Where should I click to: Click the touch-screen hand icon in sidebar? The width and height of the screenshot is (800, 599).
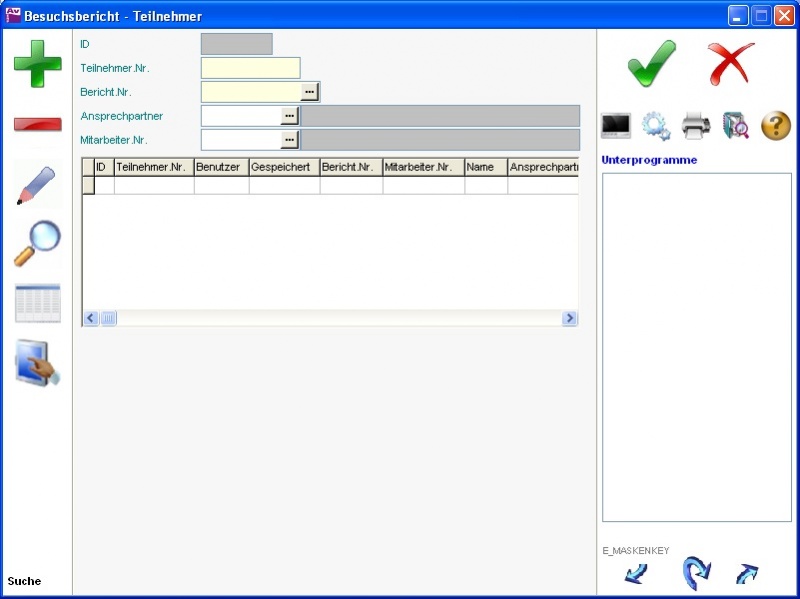(37, 363)
